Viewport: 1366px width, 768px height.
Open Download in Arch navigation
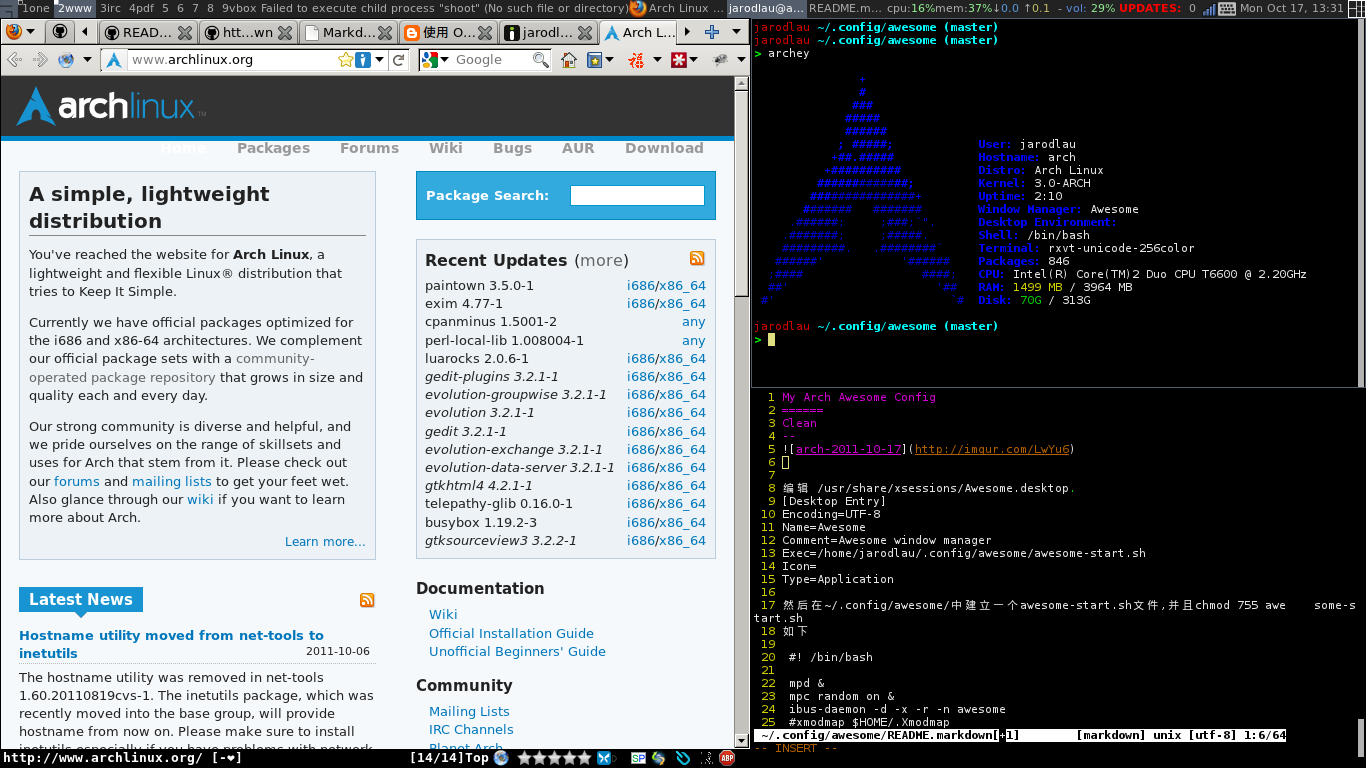click(x=664, y=148)
